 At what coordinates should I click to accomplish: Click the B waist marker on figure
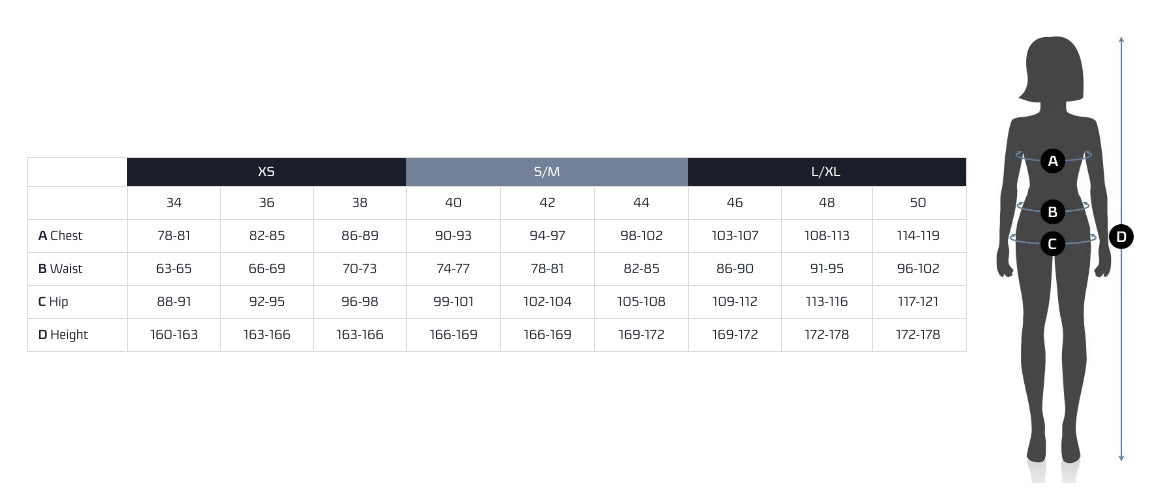coord(1052,211)
